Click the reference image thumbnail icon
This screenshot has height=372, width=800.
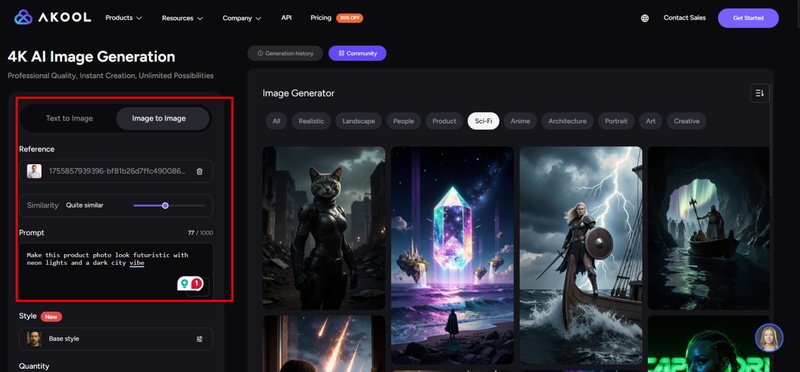tap(35, 171)
